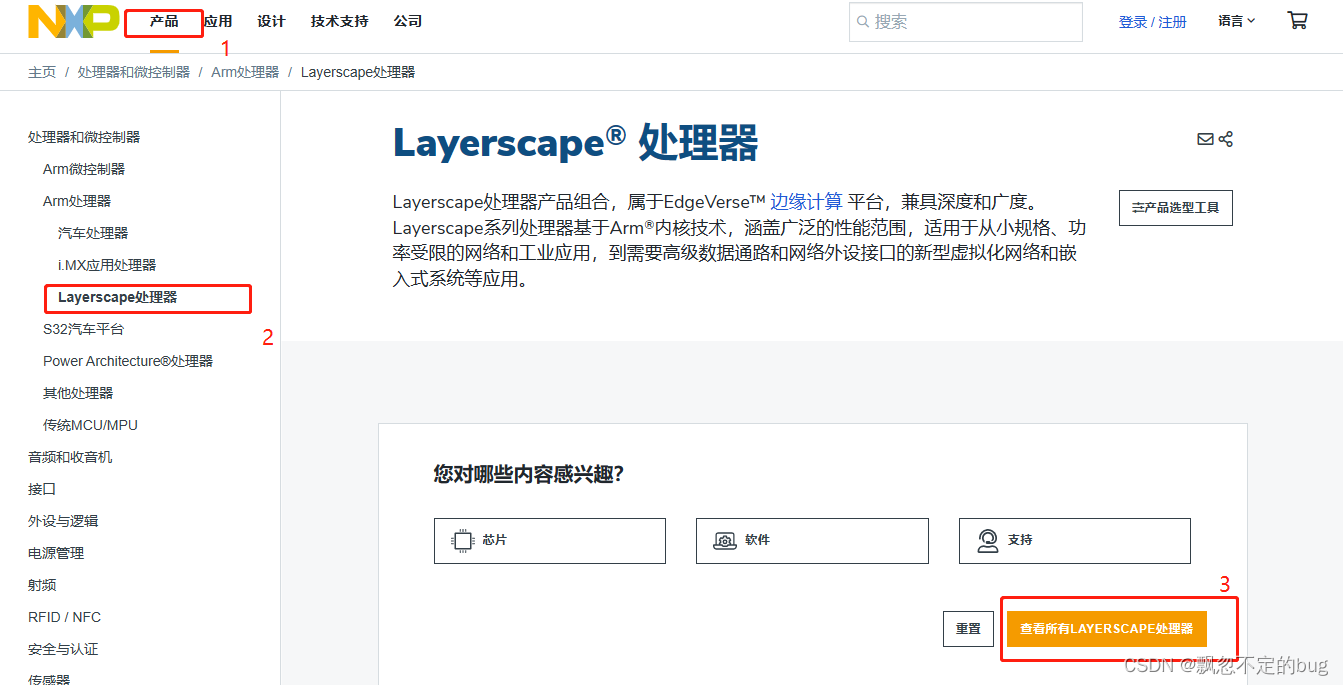The image size is (1343, 685).
Task: Click the email envelope icon
Action: tap(1205, 139)
